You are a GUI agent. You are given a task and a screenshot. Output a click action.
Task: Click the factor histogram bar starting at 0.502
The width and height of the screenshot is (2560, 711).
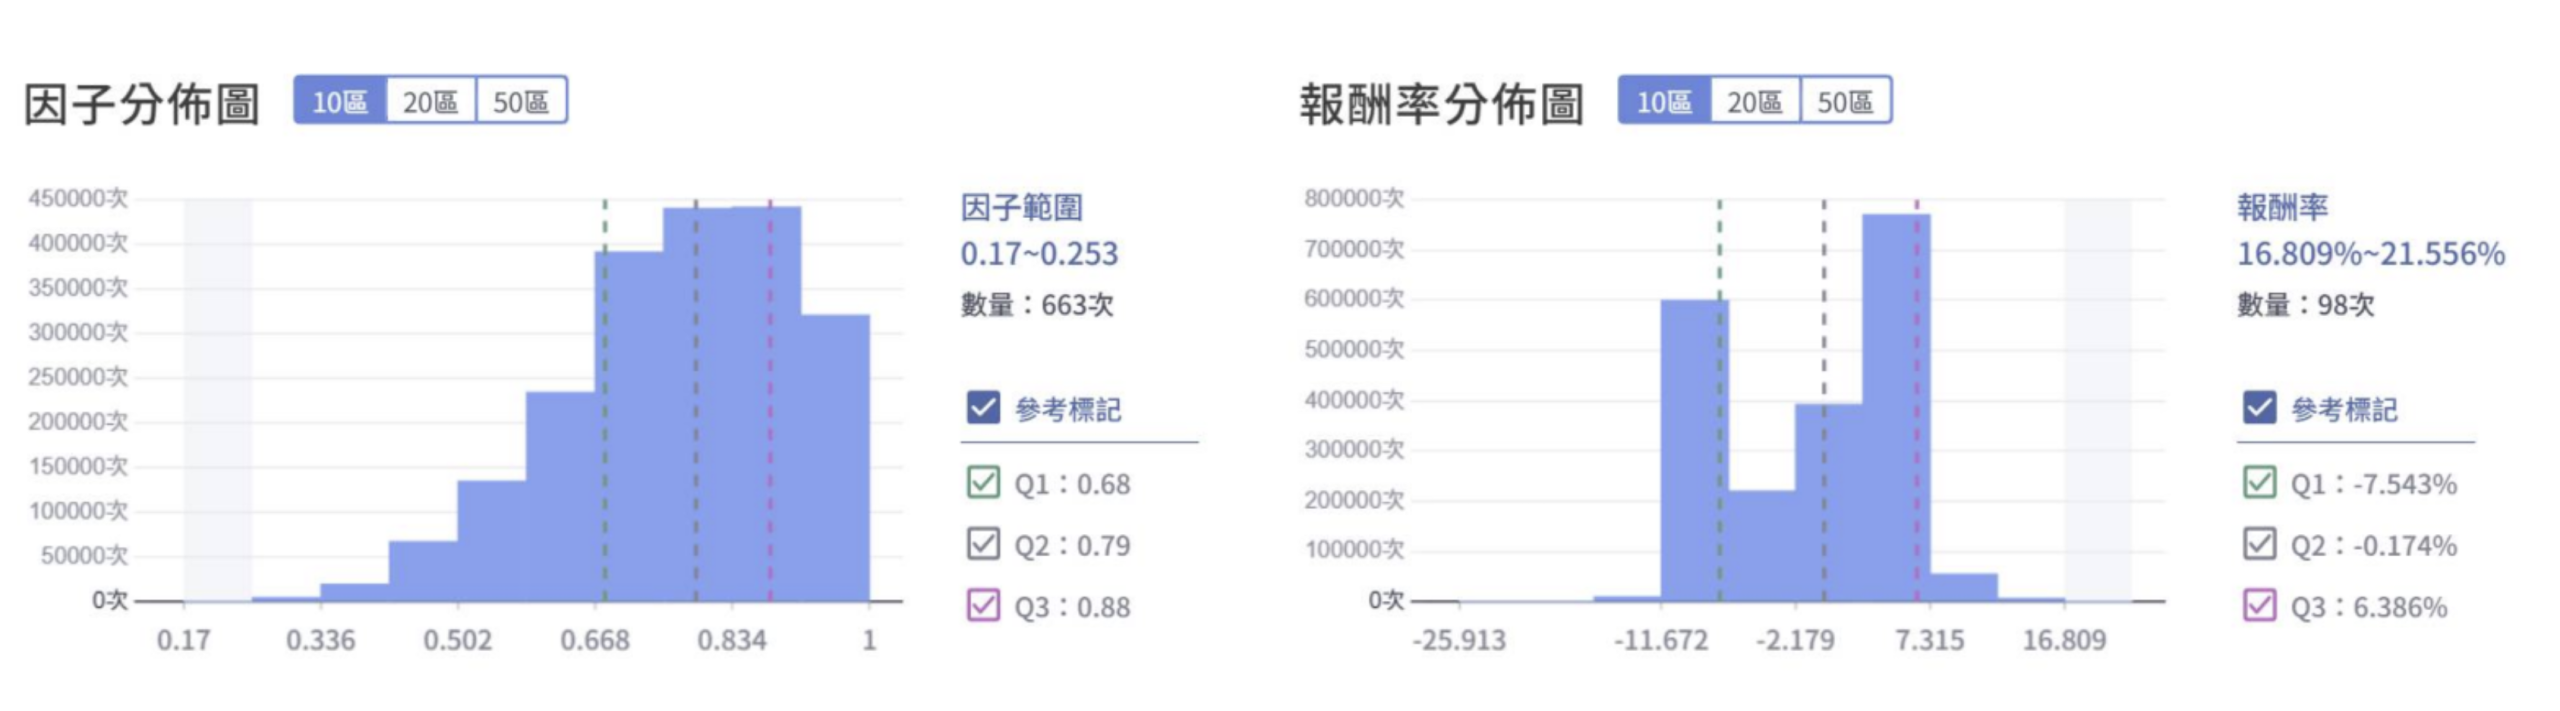pyautogui.click(x=492, y=540)
